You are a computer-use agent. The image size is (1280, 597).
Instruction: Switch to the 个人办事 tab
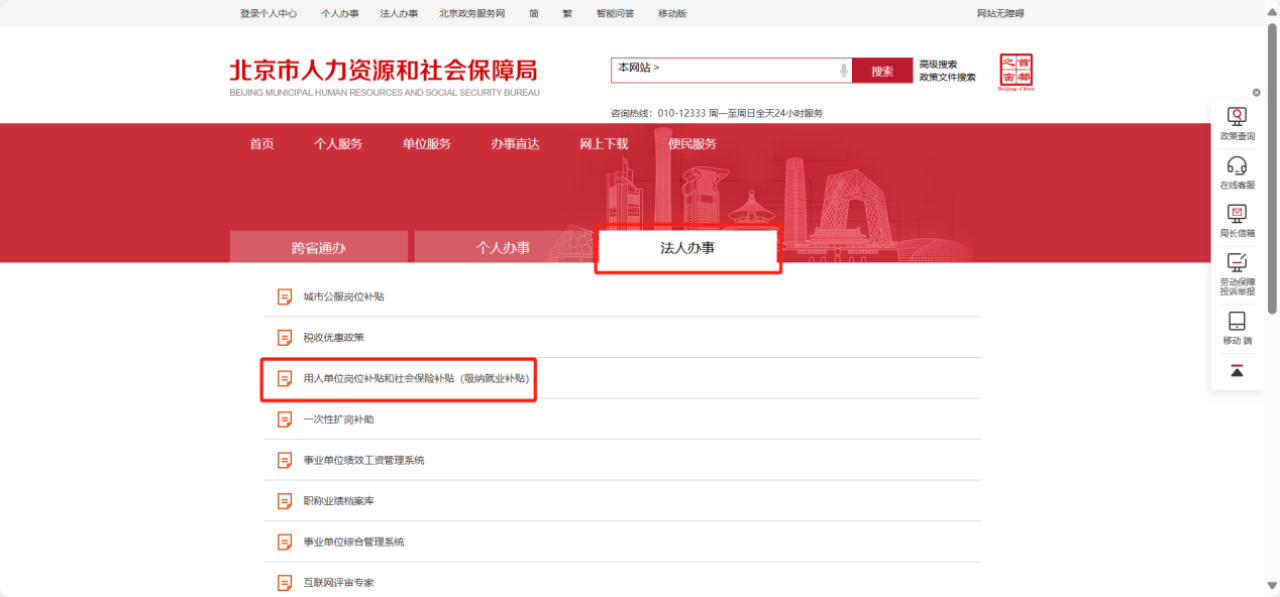click(x=503, y=248)
